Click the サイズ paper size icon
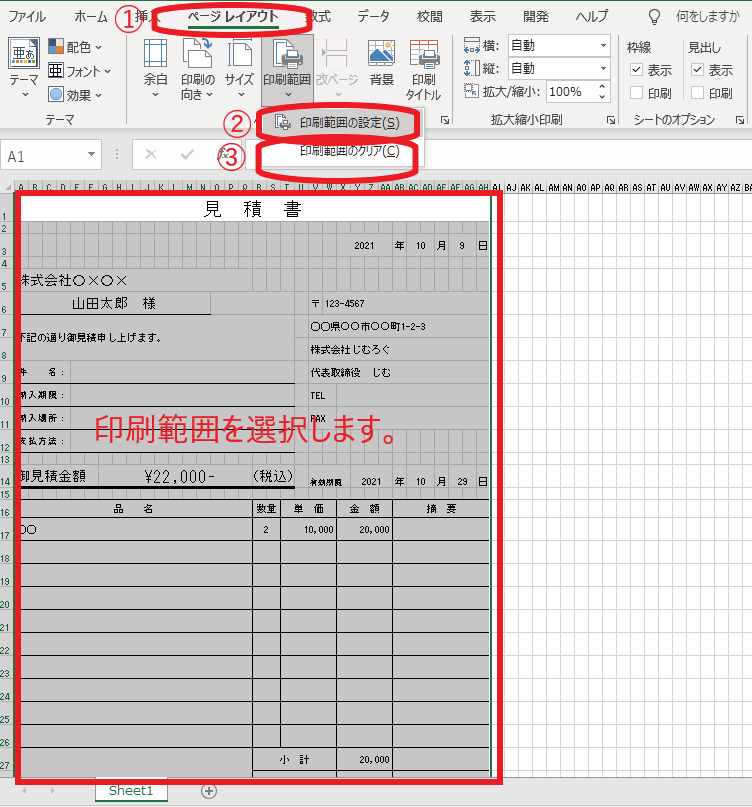Image resolution: width=752 pixels, height=807 pixels. point(239,54)
